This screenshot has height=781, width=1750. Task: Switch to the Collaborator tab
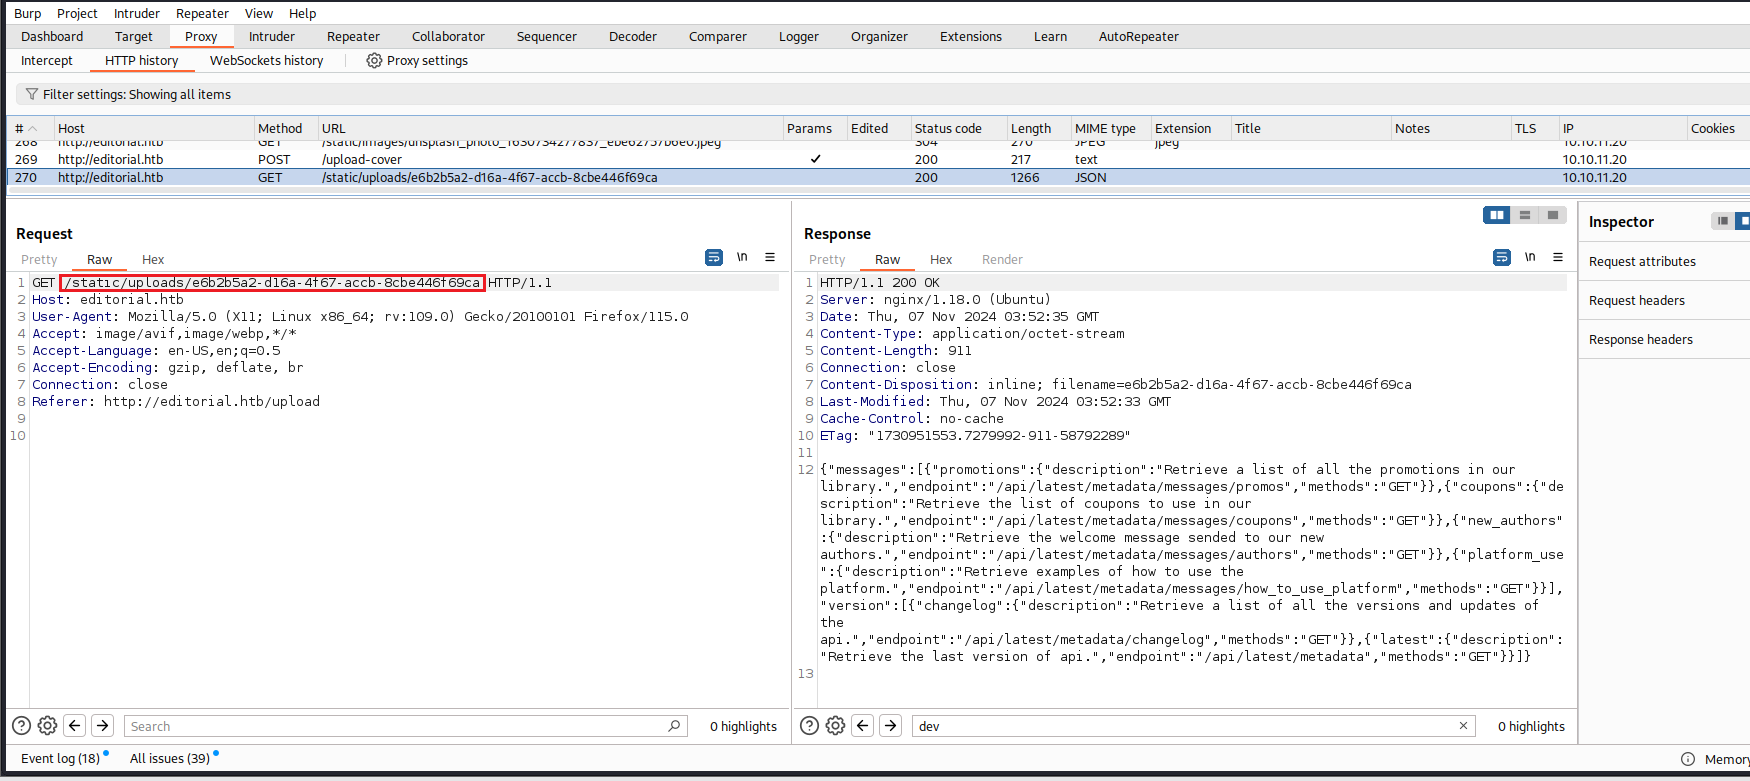pyautogui.click(x=448, y=37)
